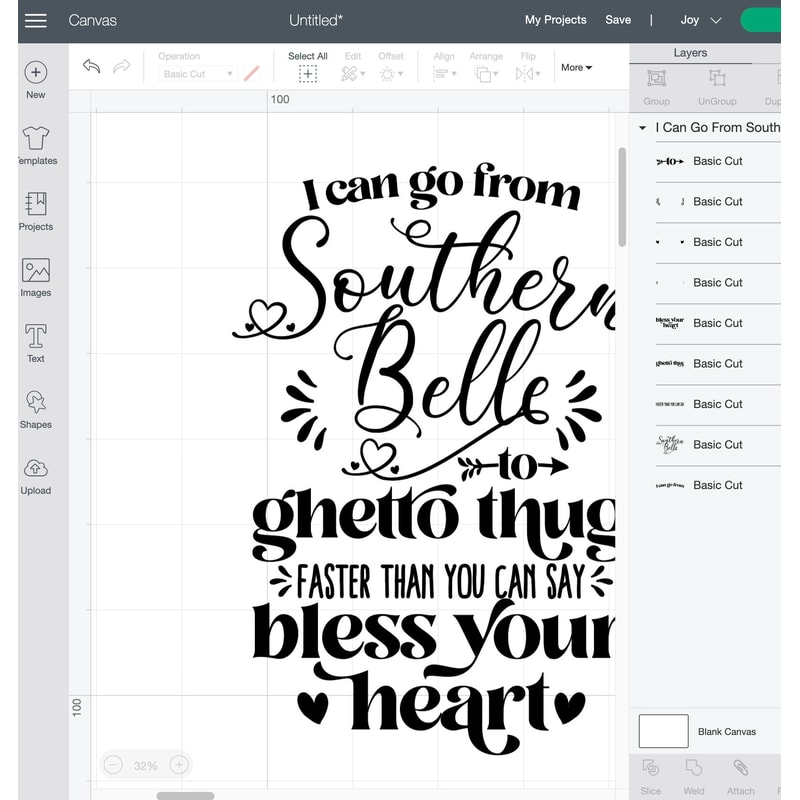Collapse the I Can Go From Southern group
Image resolution: width=800 pixels, height=800 pixels.
643,128
